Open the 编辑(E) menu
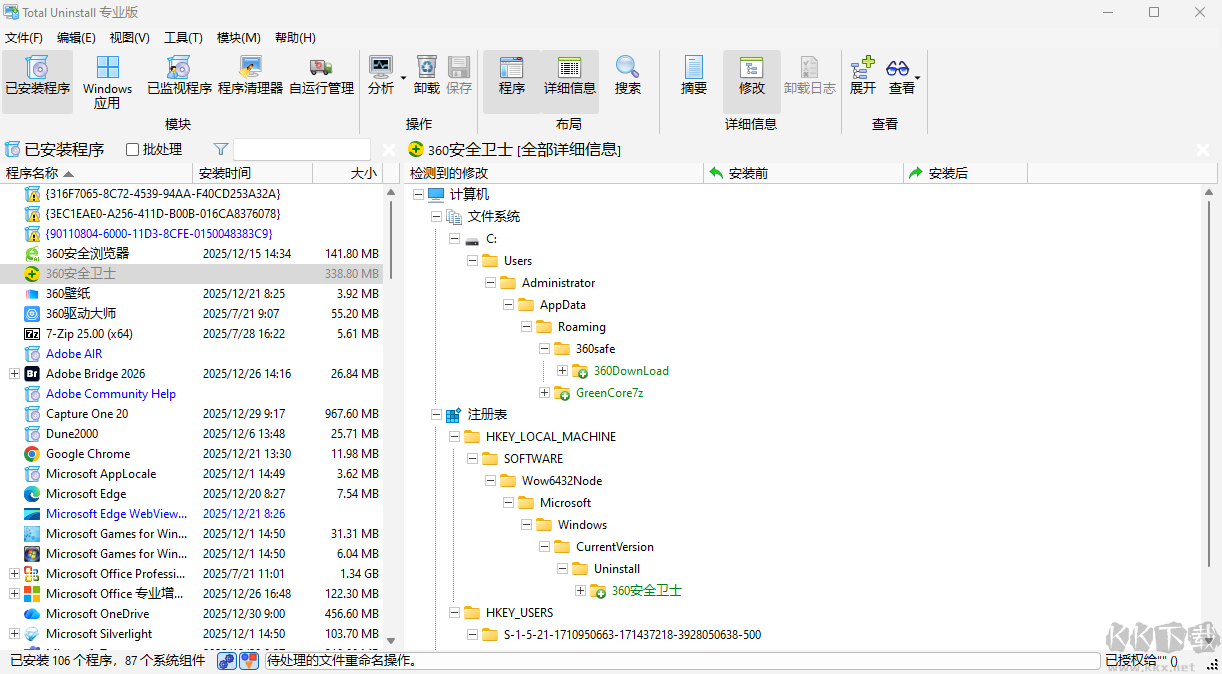The height and width of the screenshot is (674, 1222). [x=76, y=38]
